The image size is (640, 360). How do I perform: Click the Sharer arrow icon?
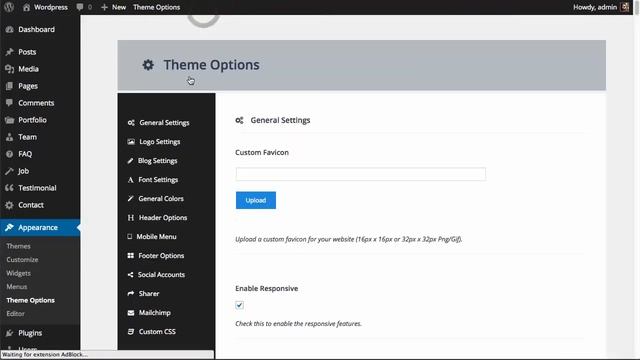tap(131, 293)
